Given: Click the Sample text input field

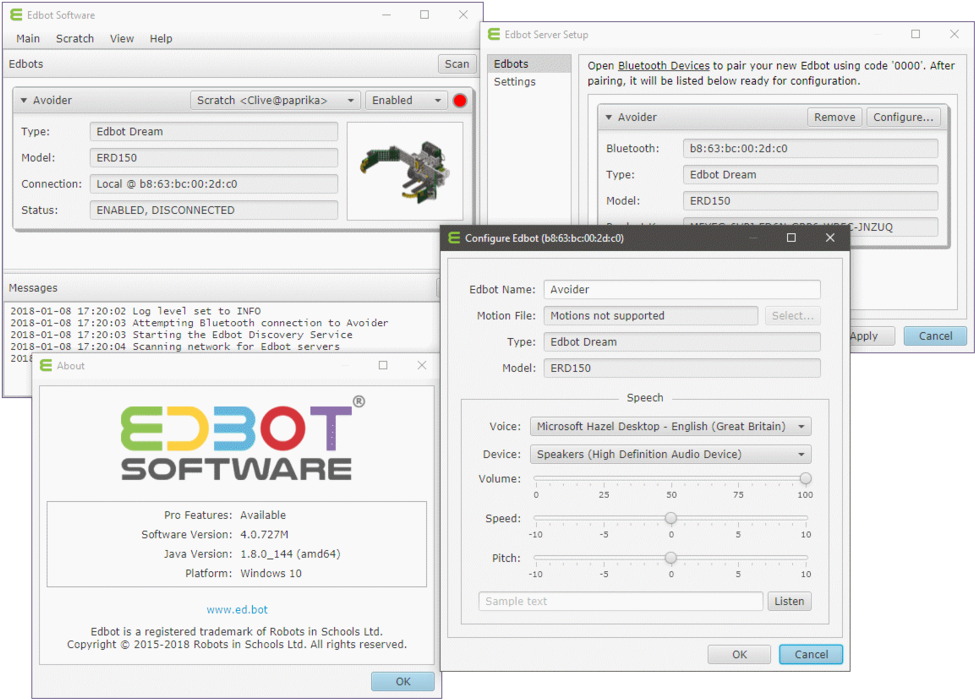Looking at the screenshot, I should [x=621, y=601].
